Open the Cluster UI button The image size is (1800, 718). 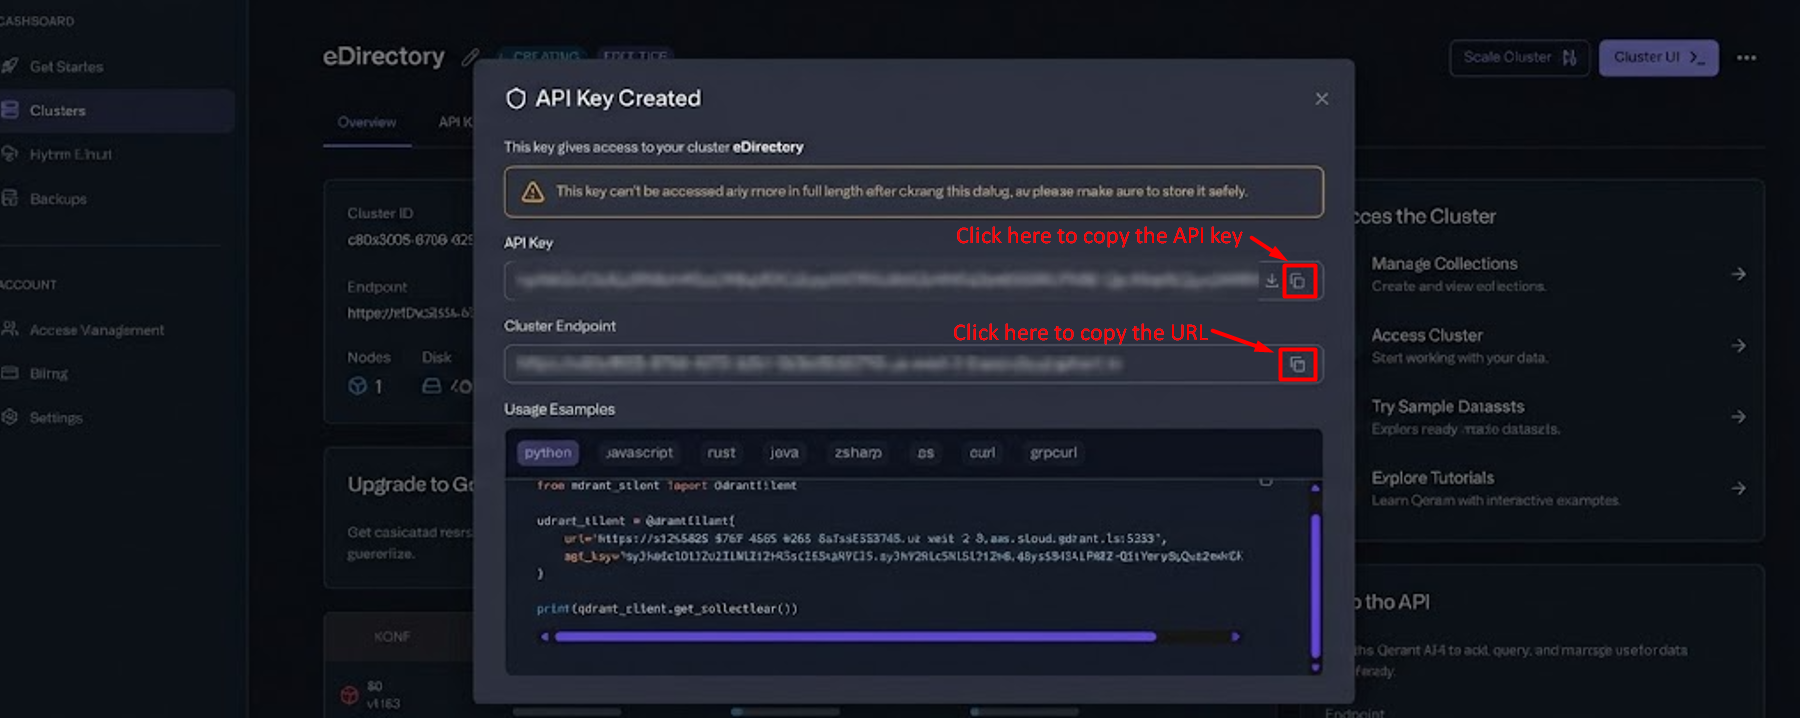click(x=1658, y=58)
